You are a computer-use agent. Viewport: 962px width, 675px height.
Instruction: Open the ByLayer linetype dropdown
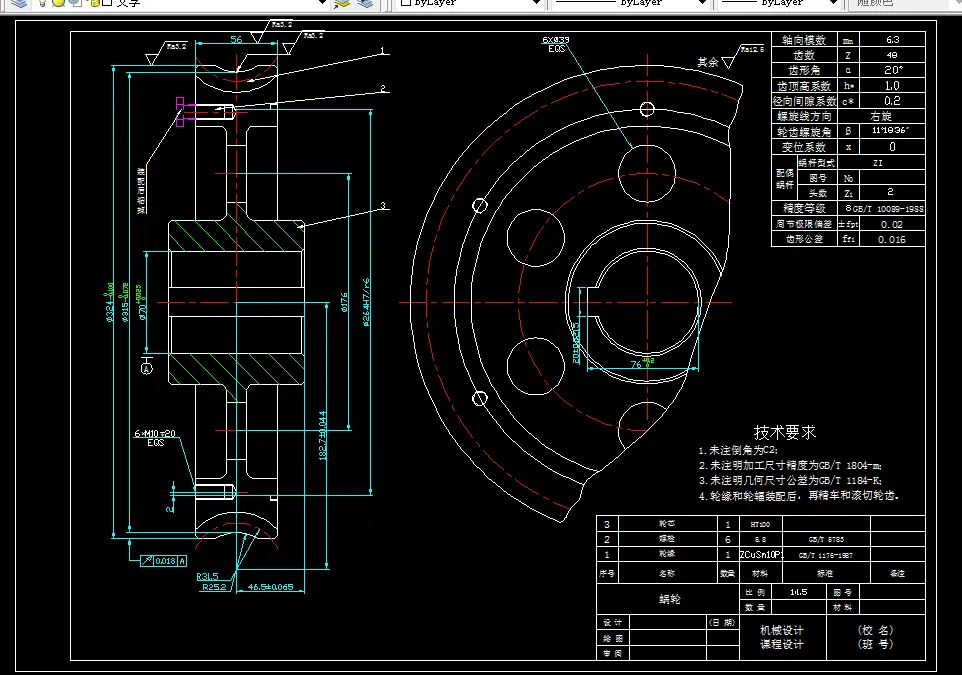pyautogui.click(x=631, y=3)
